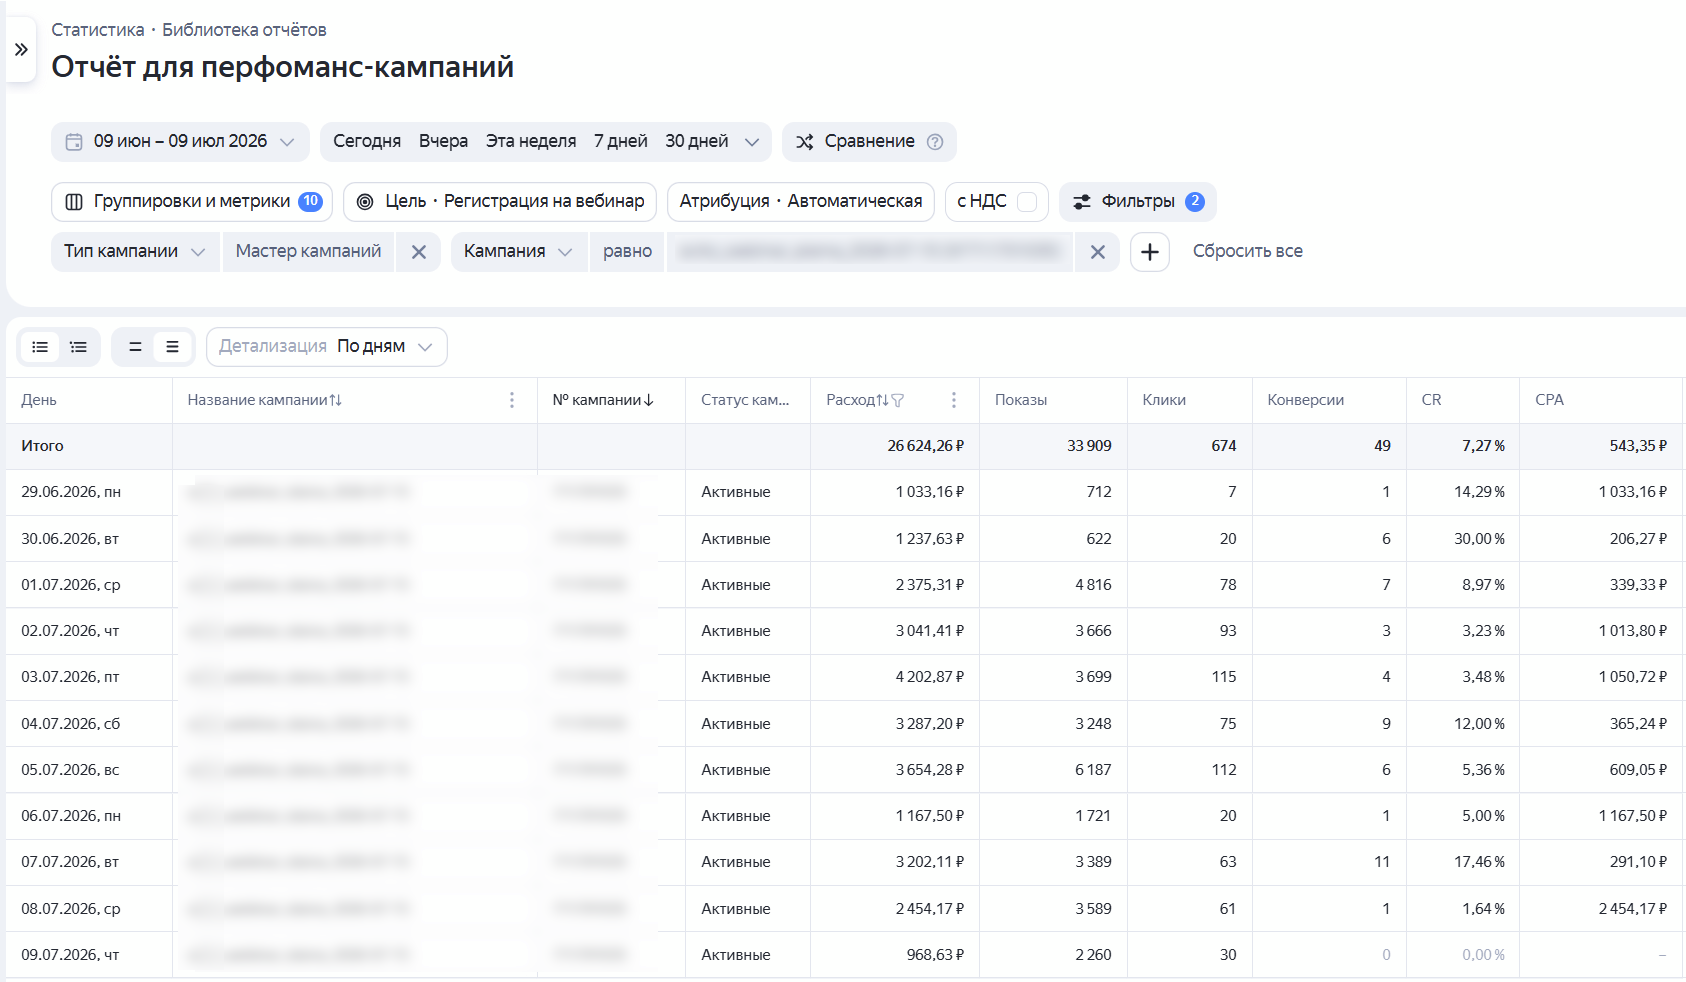Click the равно condition selector
The width and height of the screenshot is (1686, 982).
tap(627, 251)
